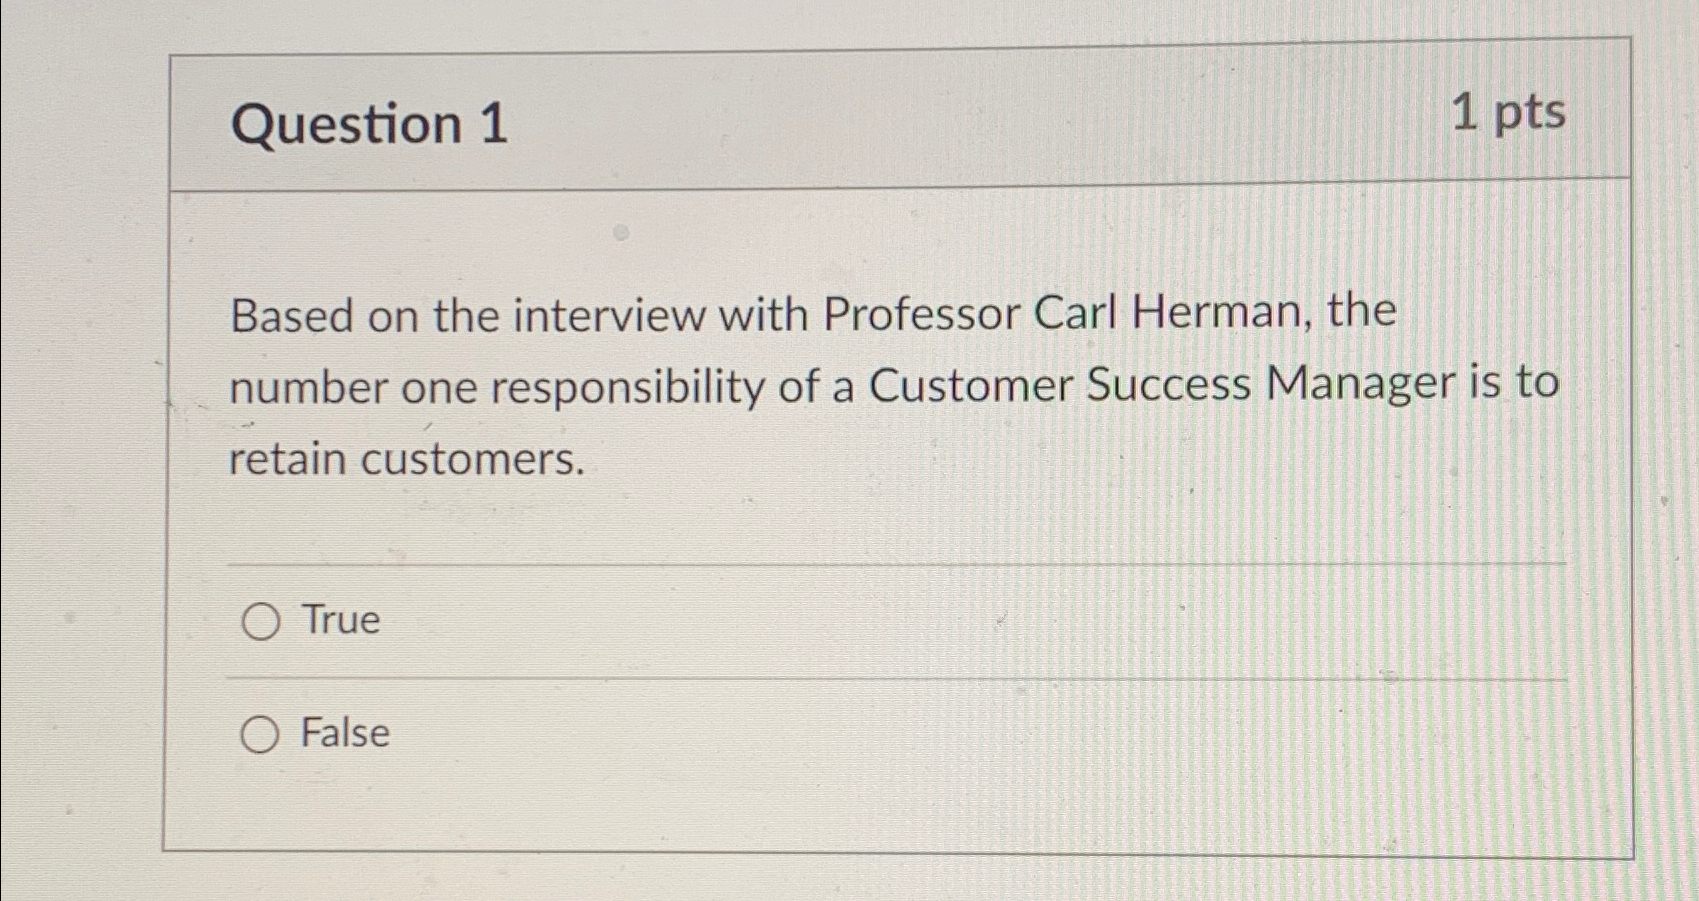This screenshot has height=901, width=1699.
Task: Mark False for the retention question
Action: tap(261, 733)
